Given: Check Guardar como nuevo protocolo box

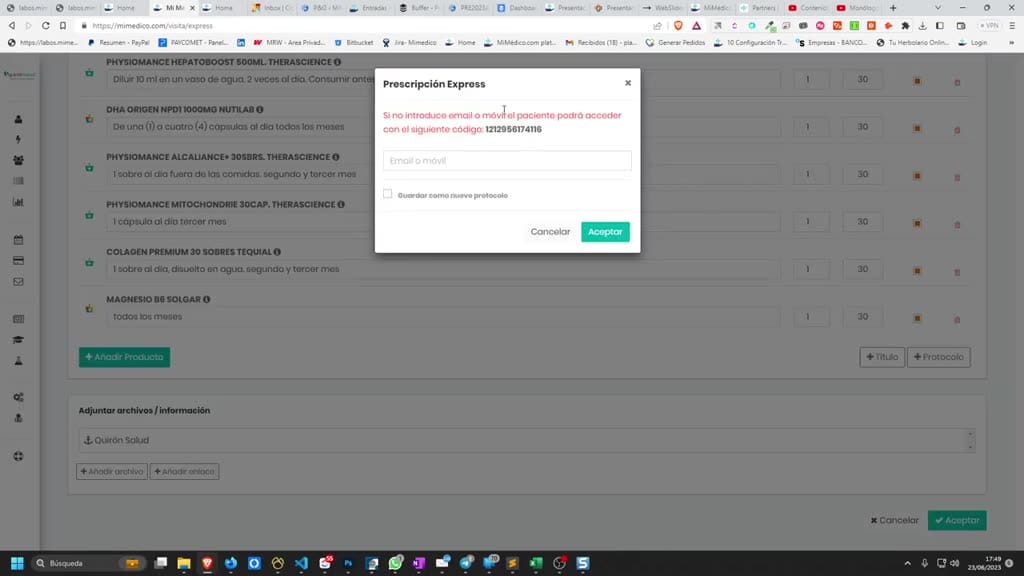Looking at the screenshot, I should [388, 194].
